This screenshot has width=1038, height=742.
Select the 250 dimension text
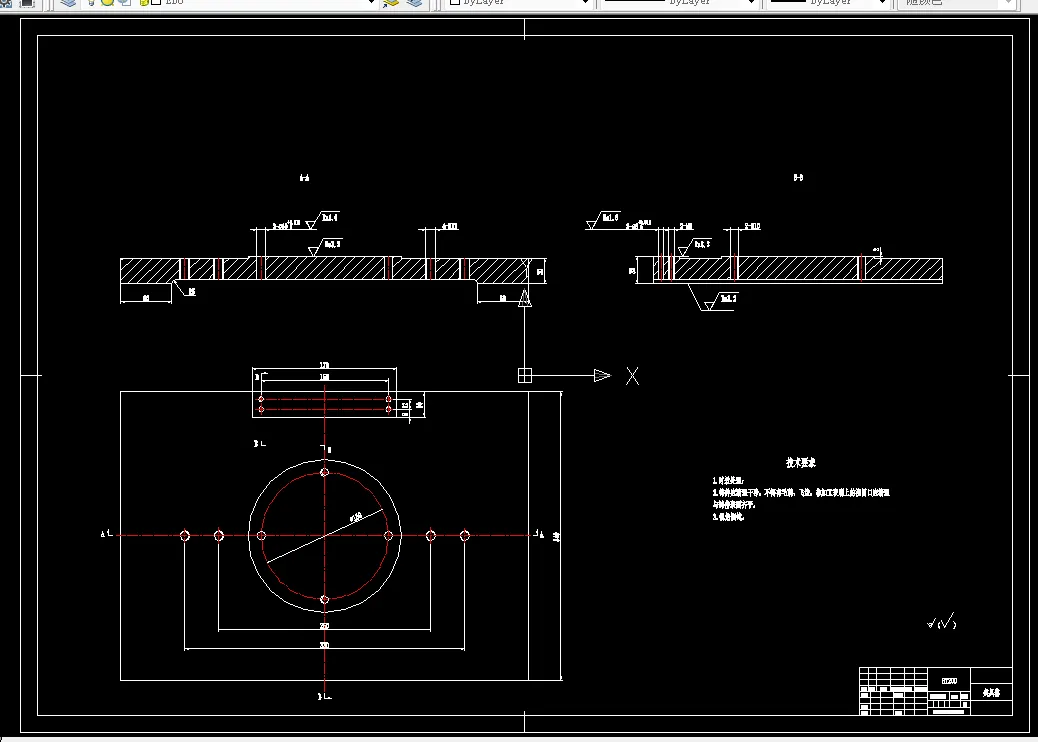(324, 626)
